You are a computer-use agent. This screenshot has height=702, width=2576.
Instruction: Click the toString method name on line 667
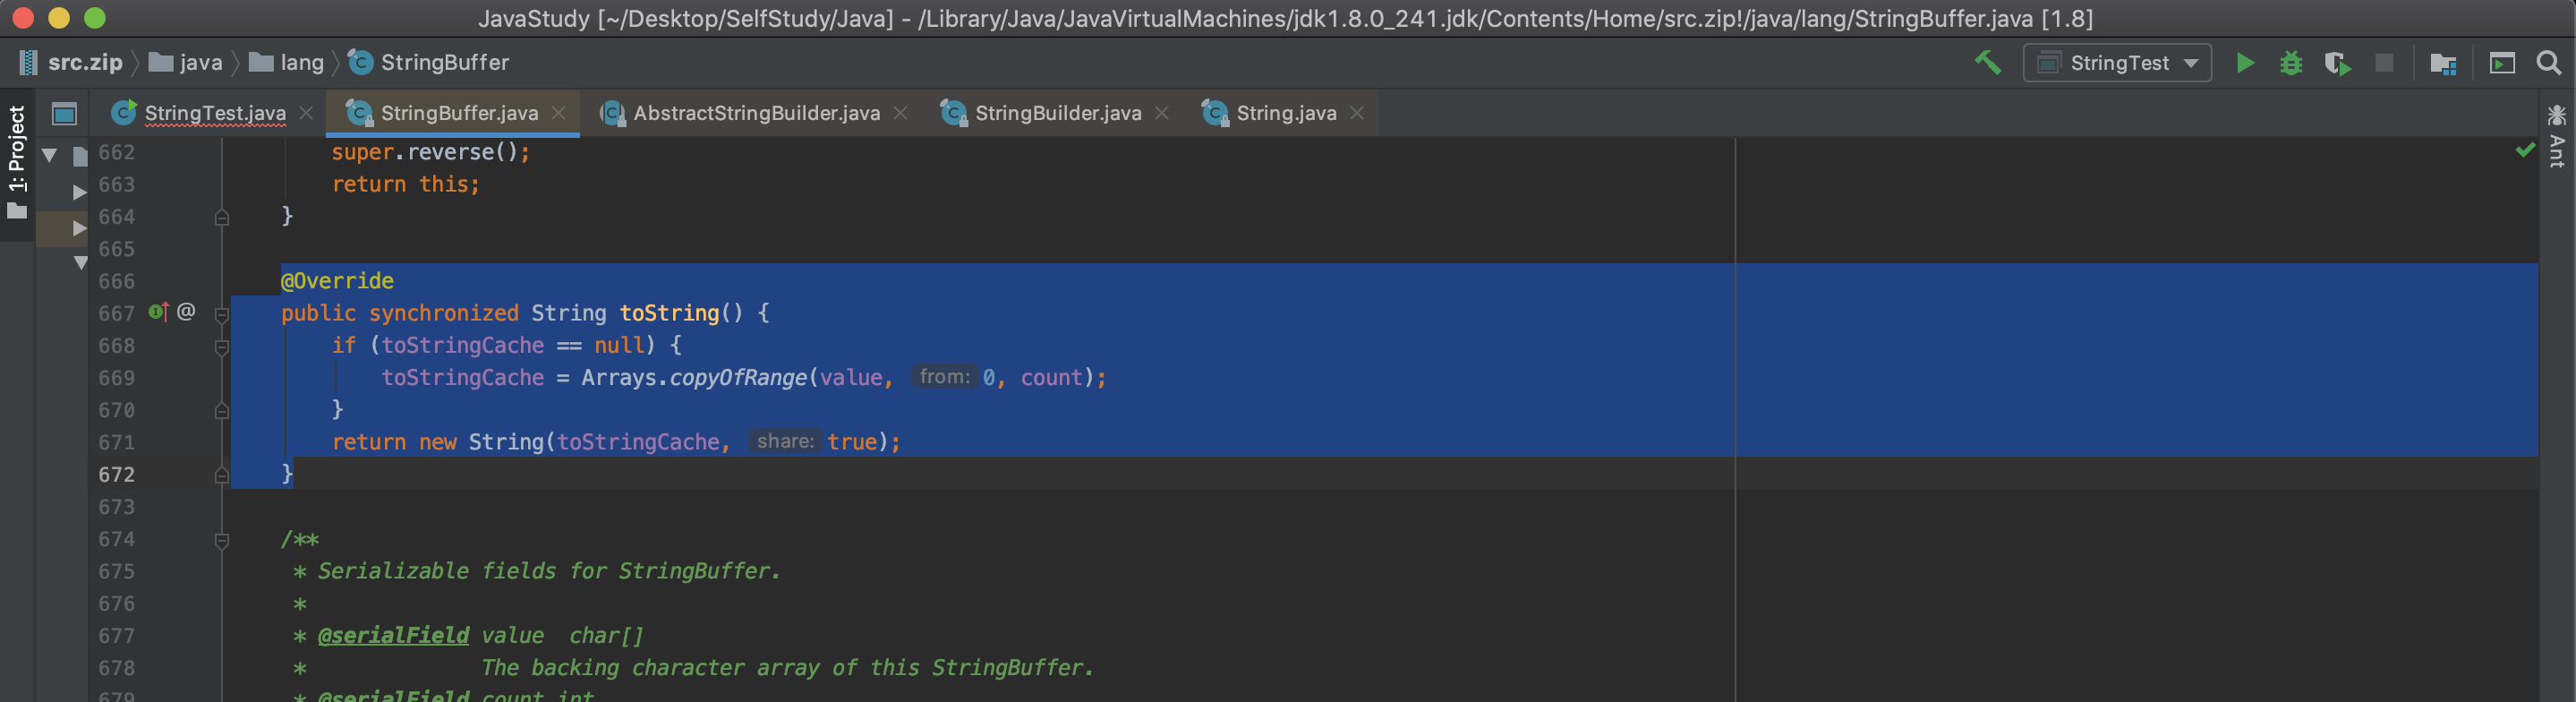pyautogui.click(x=669, y=313)
